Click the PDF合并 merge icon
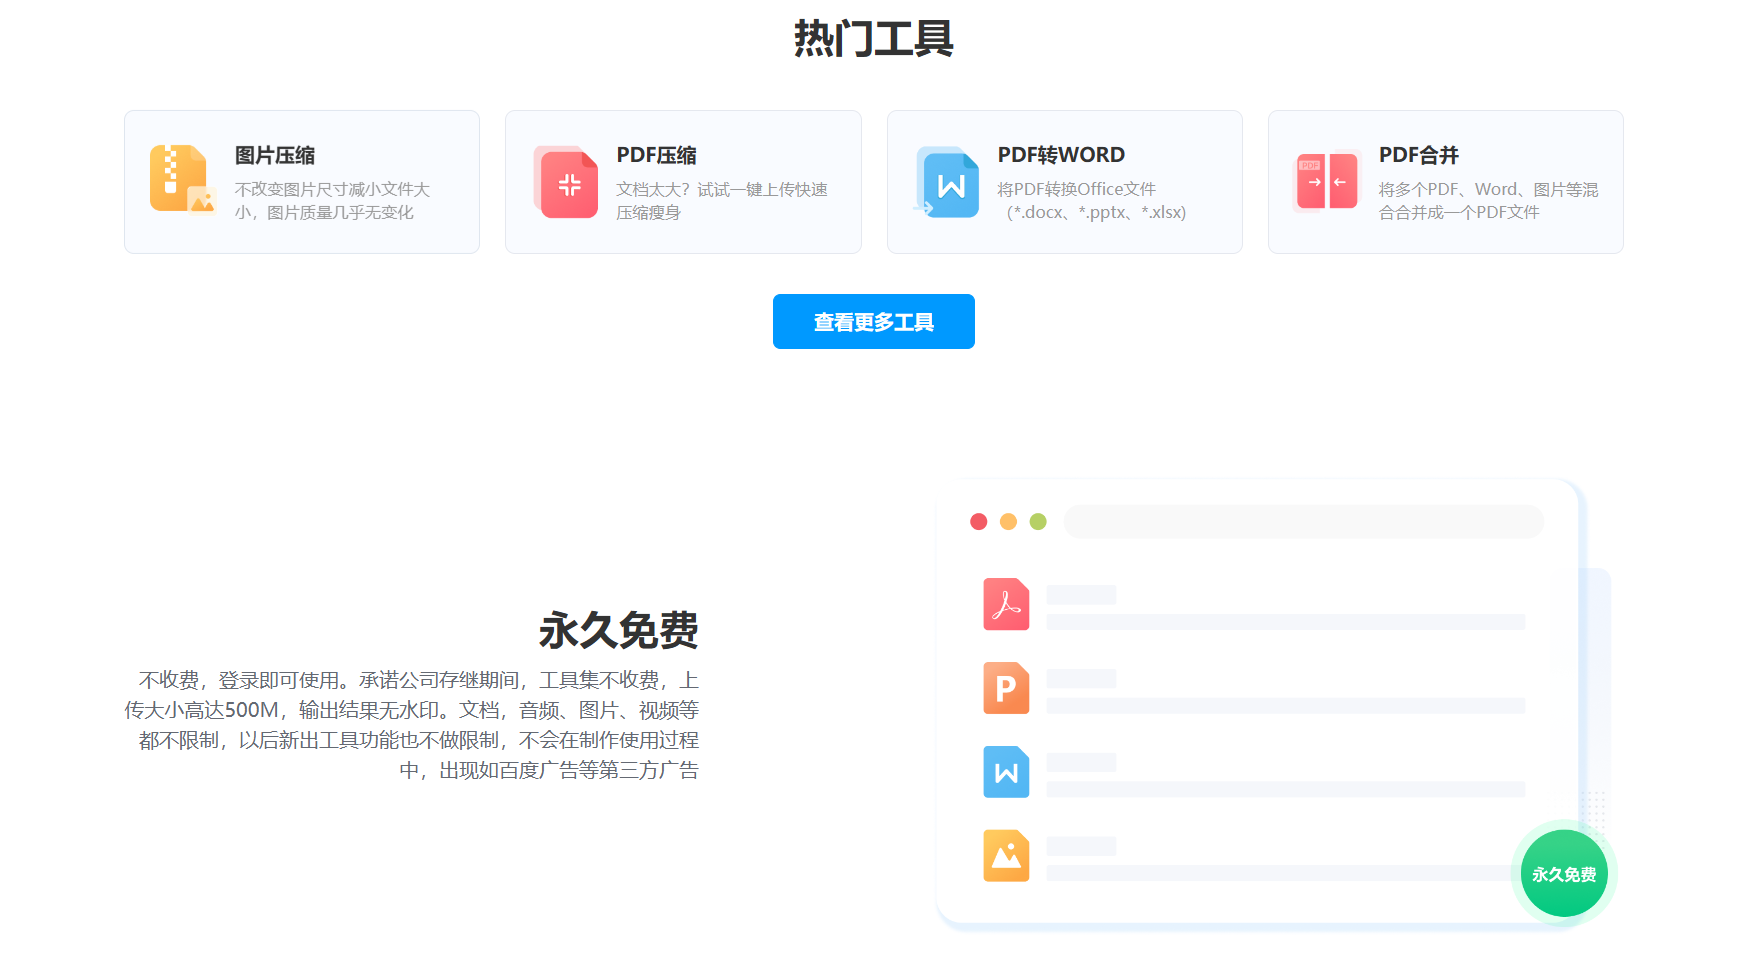 tap(1326, 182)
